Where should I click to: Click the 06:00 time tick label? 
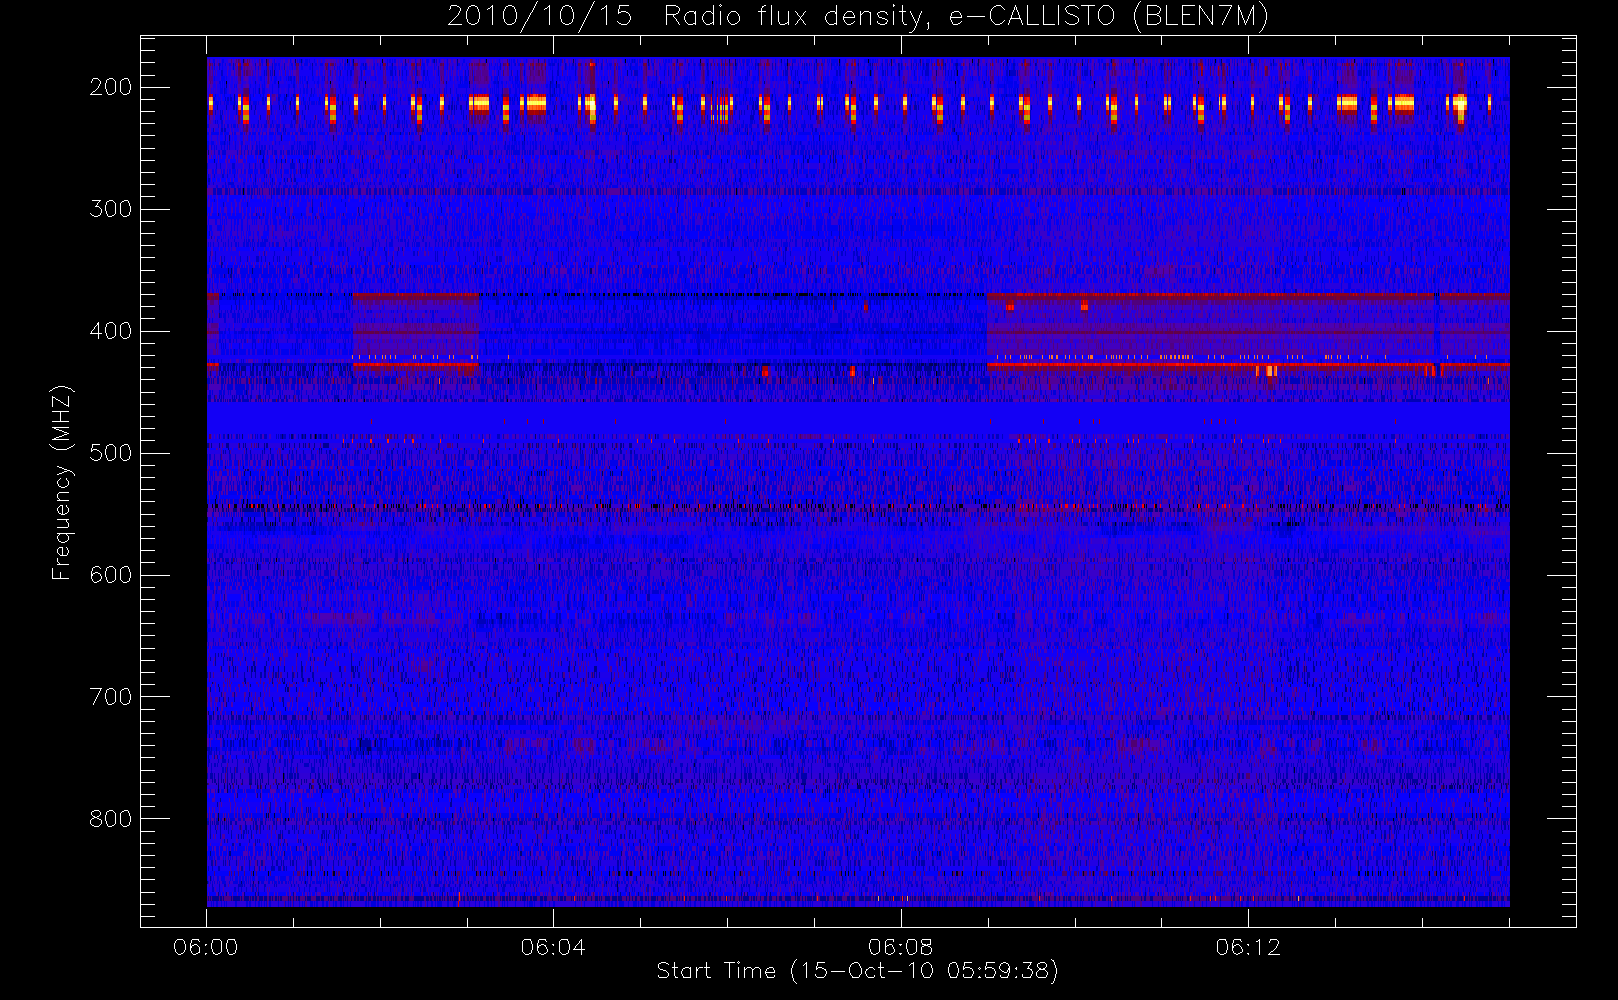pos(206,947)
